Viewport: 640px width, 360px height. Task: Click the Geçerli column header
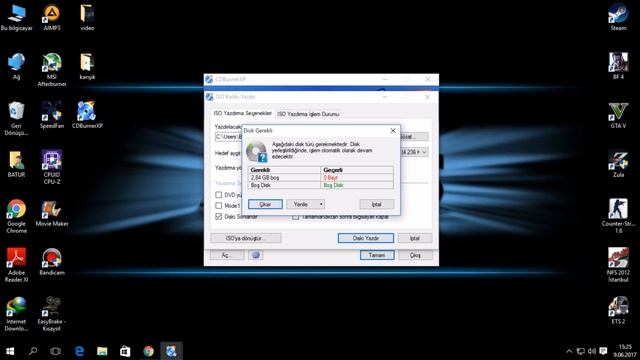click(357, 170)
